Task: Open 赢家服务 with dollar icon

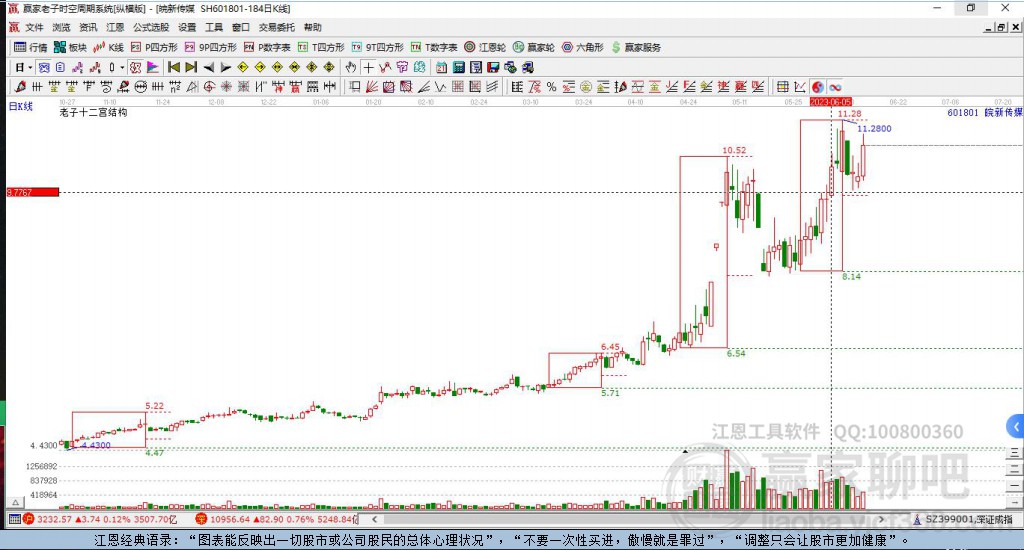Action: pyautogui.click(x=636, y=47)
